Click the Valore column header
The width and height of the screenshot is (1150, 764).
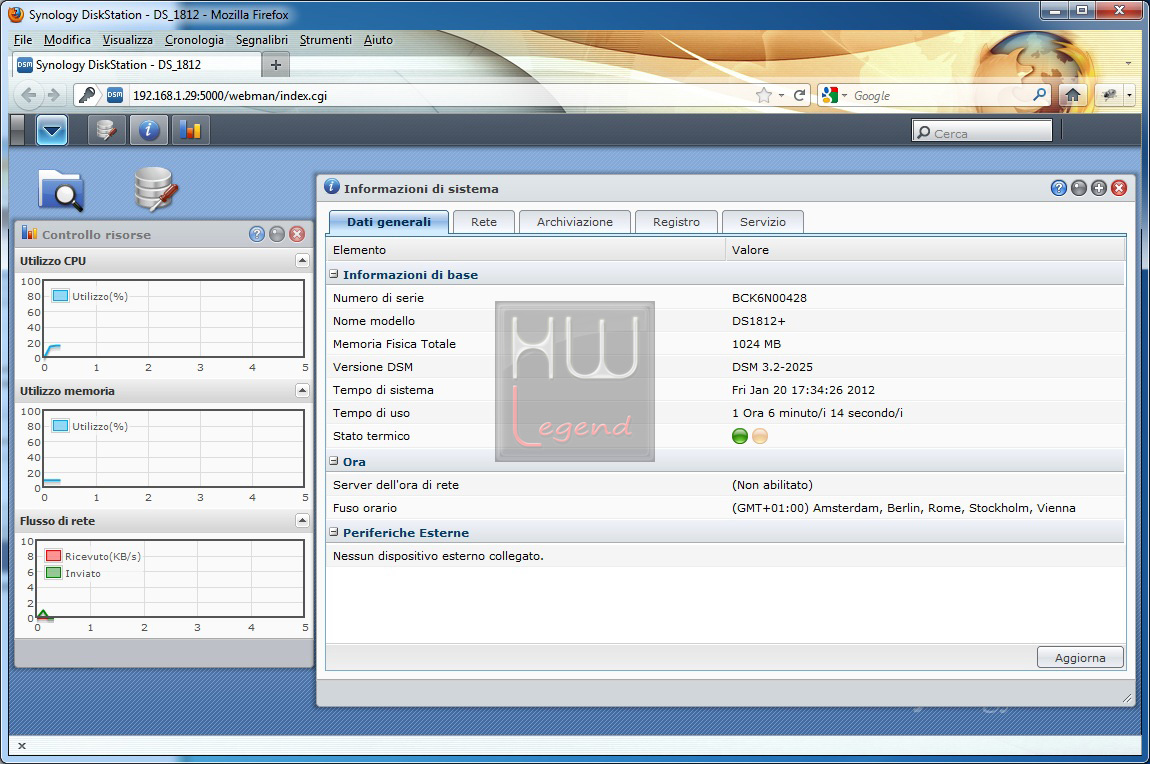coord(926,249)
